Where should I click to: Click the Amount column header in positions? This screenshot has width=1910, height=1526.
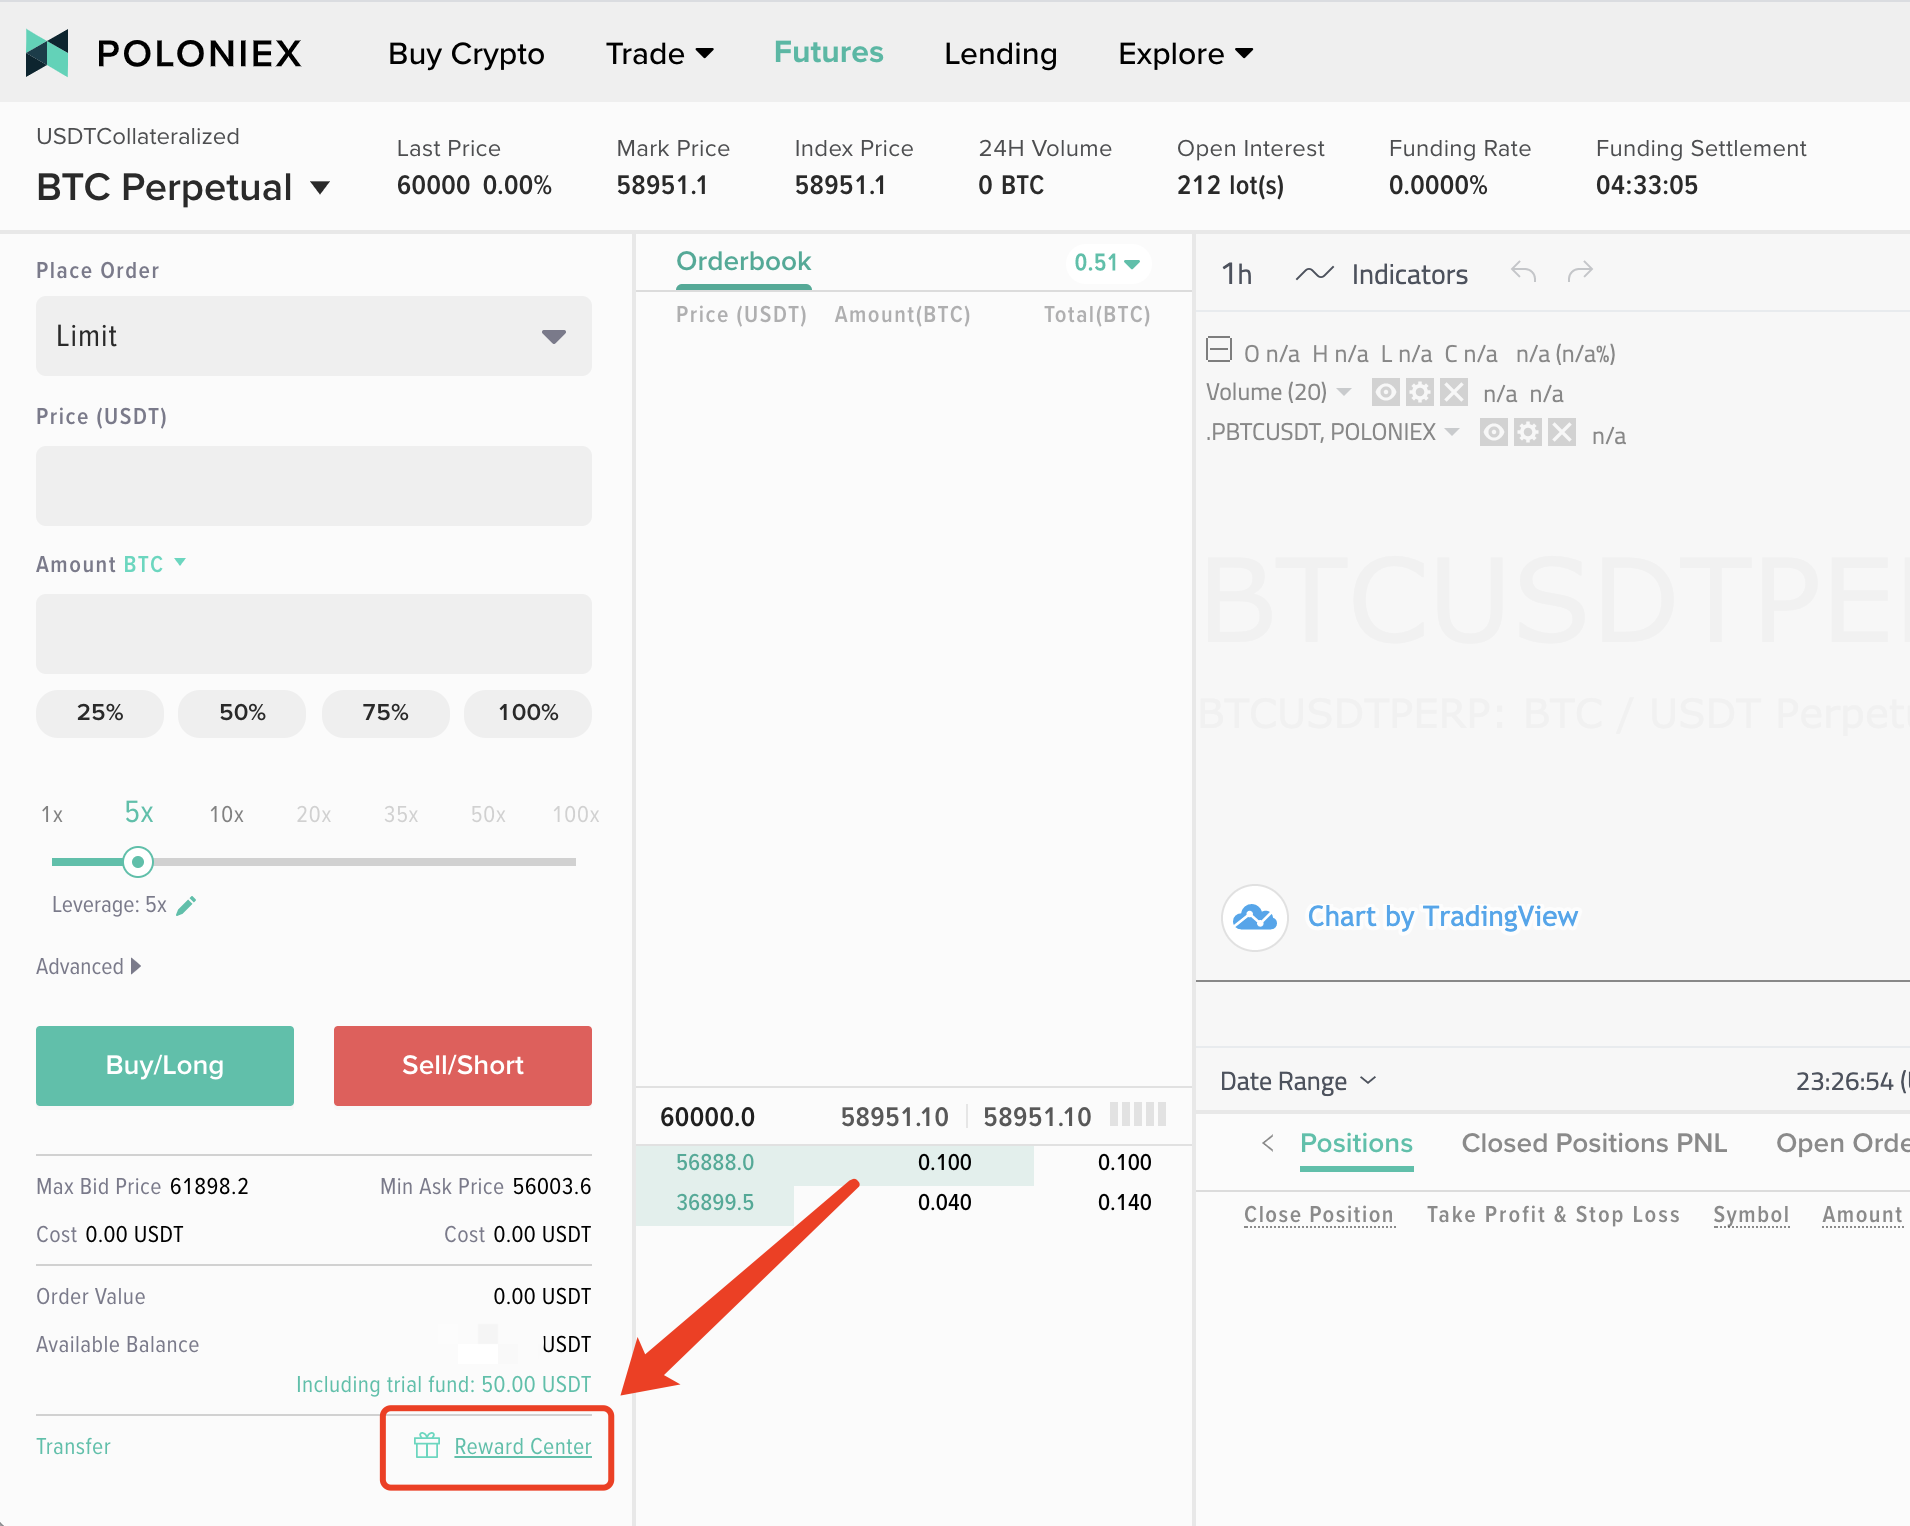pyautogui.click(x=1862, y=1214)
